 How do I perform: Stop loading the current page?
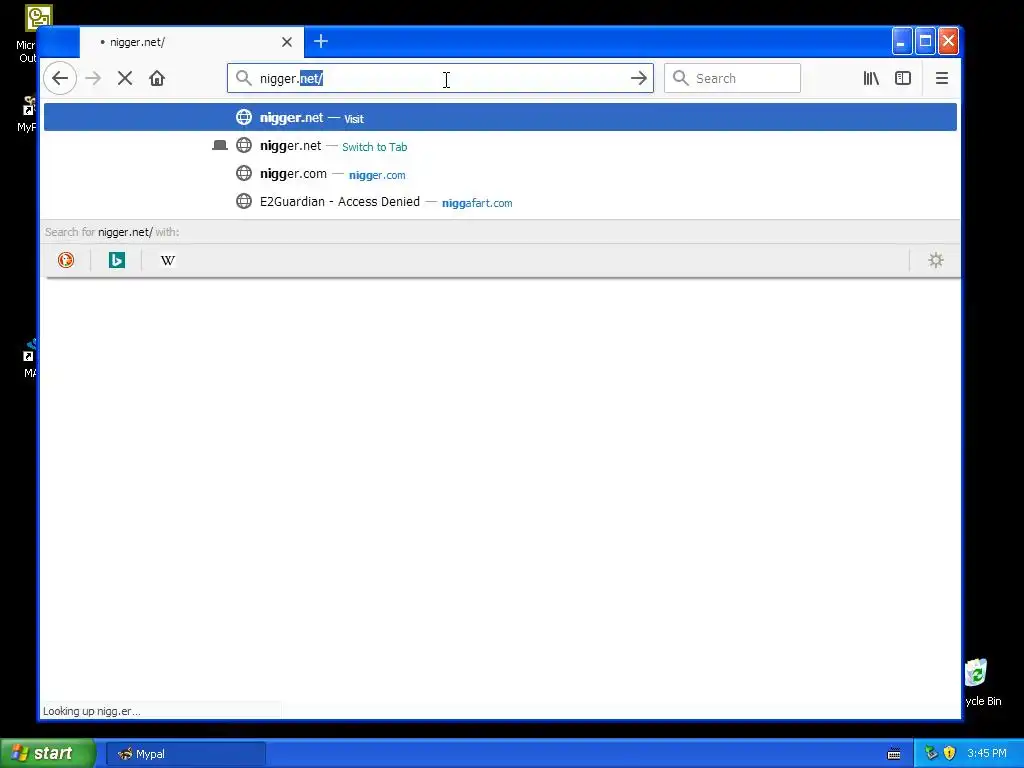[x=125, y=78]
